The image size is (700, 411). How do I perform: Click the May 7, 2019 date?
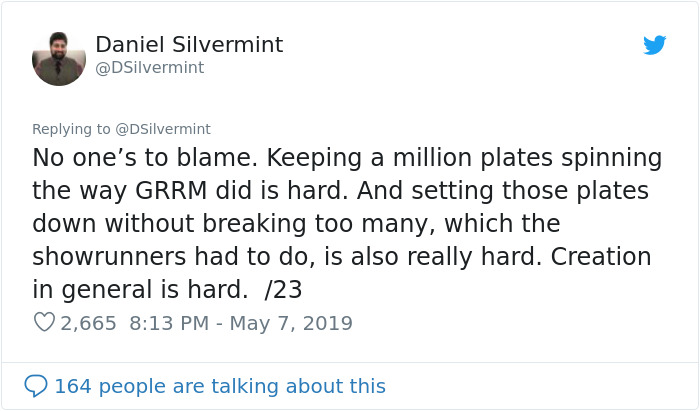click(290, 323)
